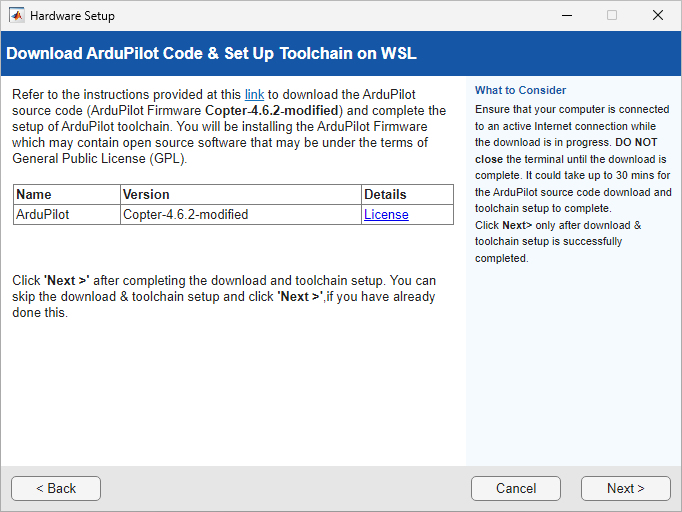This screenshot has height=512, width=682.
Task: Open the ArduPilot License link
Action: [386, 214]
